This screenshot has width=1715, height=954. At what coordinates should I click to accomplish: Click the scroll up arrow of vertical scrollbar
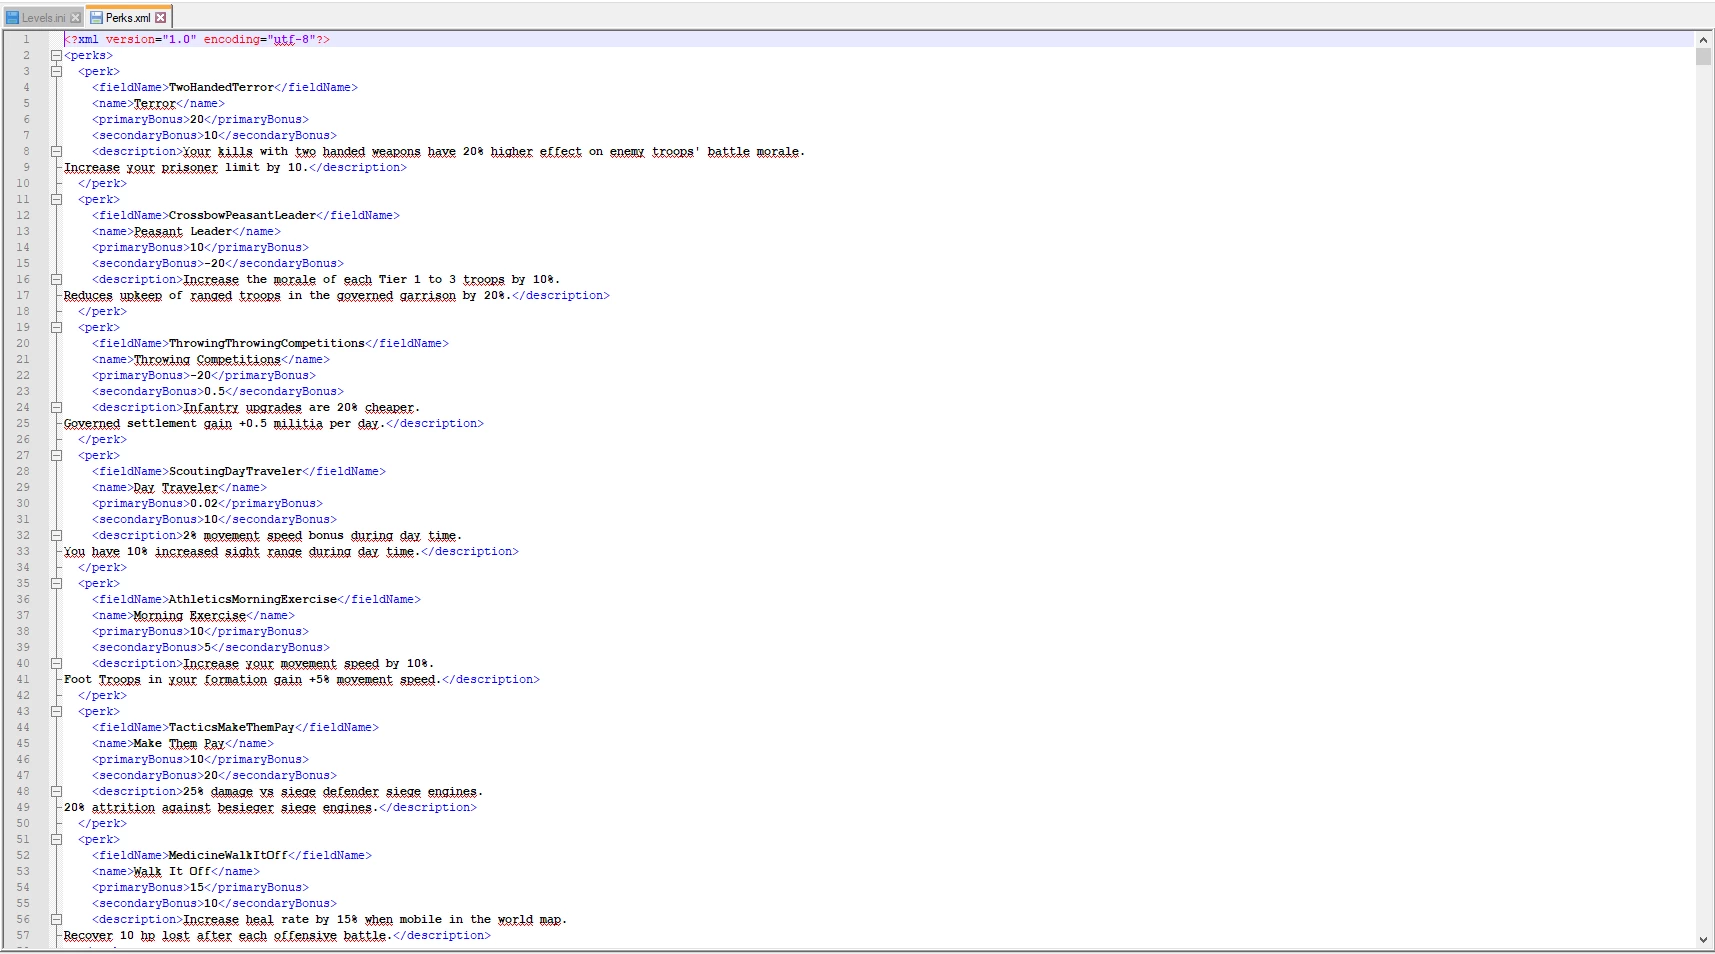pos(1703,40)
